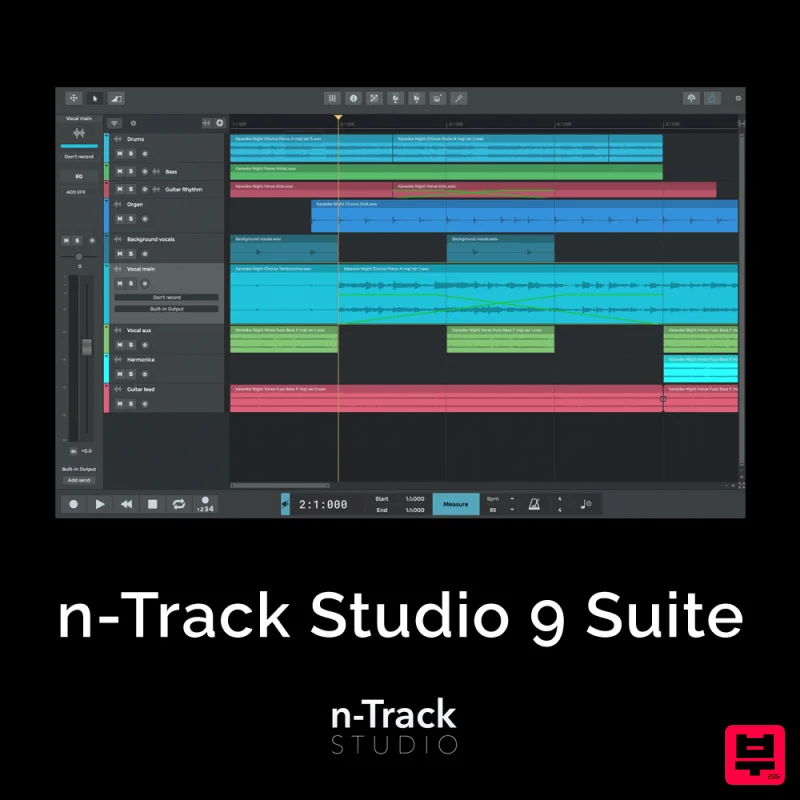Open the mixer from the top toolbar
Screen dimensions: 800x800
[x=331, y=98]
